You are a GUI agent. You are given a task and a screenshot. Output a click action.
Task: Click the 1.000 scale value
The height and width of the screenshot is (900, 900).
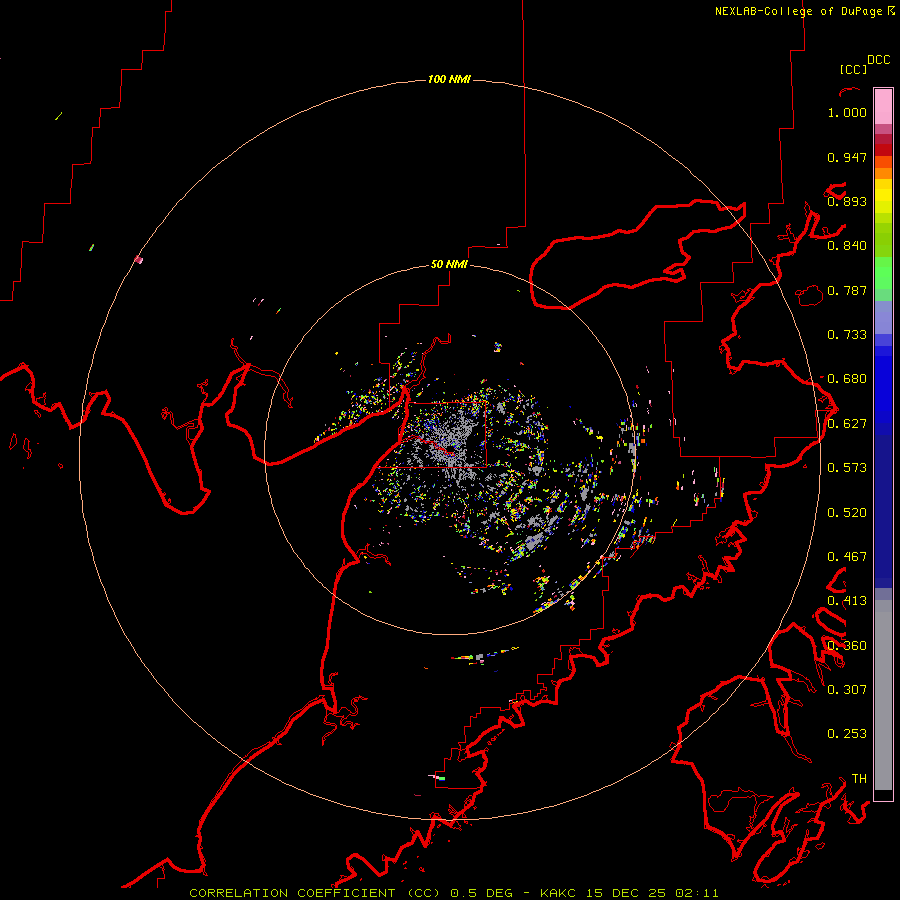(x=847, y=112)
